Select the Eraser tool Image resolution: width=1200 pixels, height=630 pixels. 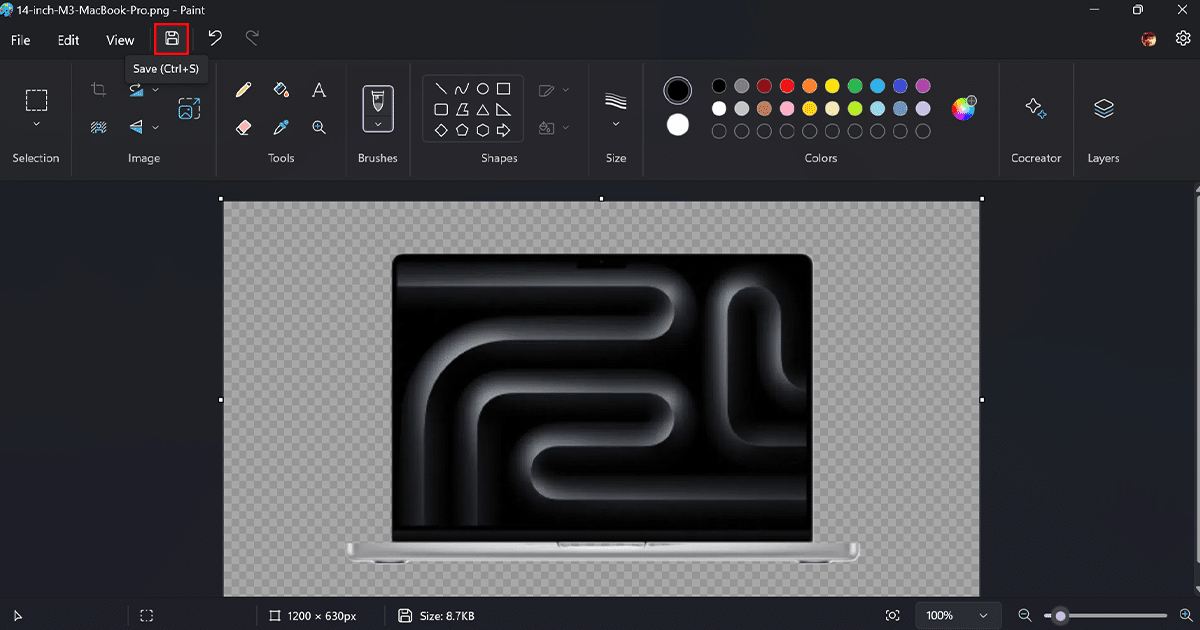coord(243,127)
